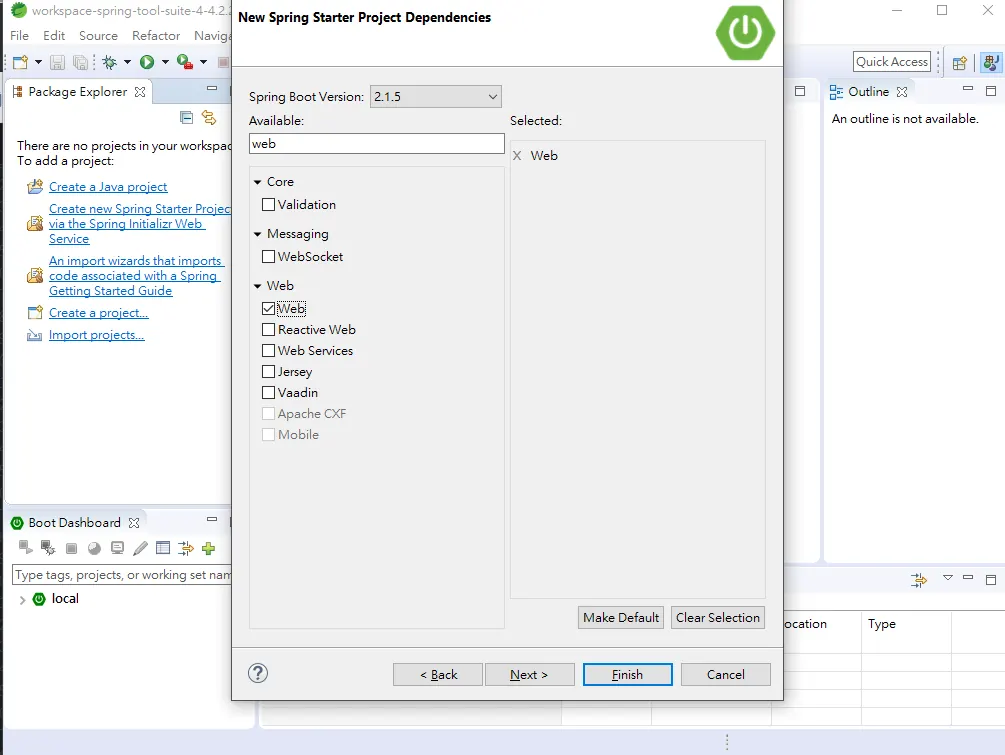This screenshot has width=1005, height=755.
Task: Remove Web dependency via the X icon
Action: [x=517, y=156]
